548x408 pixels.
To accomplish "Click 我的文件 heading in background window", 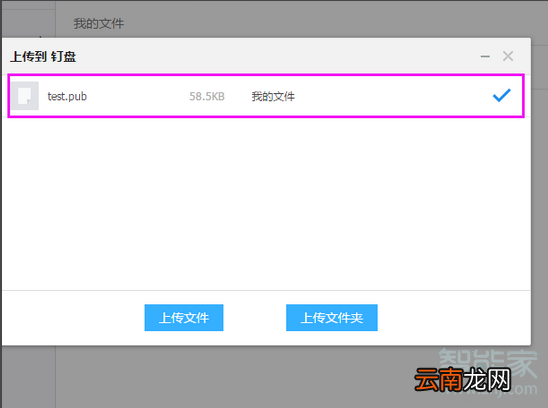I will tap(99, 24).
